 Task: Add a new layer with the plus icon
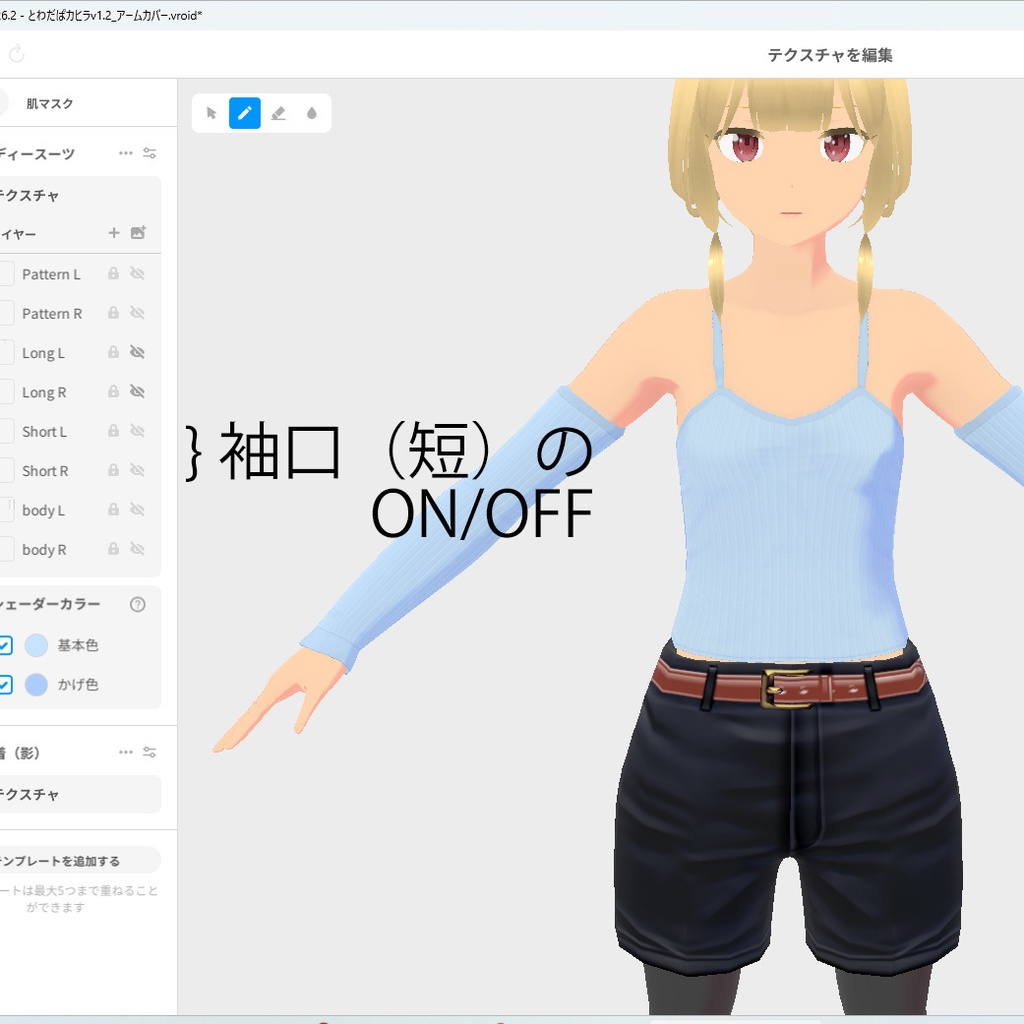point(113,233)
